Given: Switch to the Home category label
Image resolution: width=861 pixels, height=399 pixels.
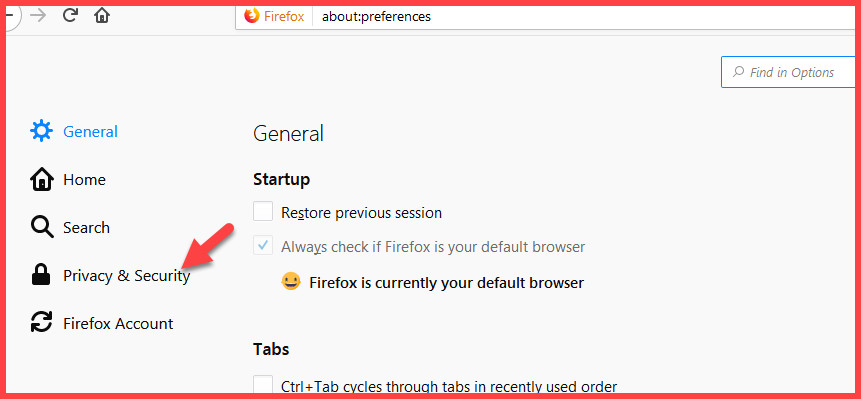Looking at the screenshot, I should pos(84,179).
